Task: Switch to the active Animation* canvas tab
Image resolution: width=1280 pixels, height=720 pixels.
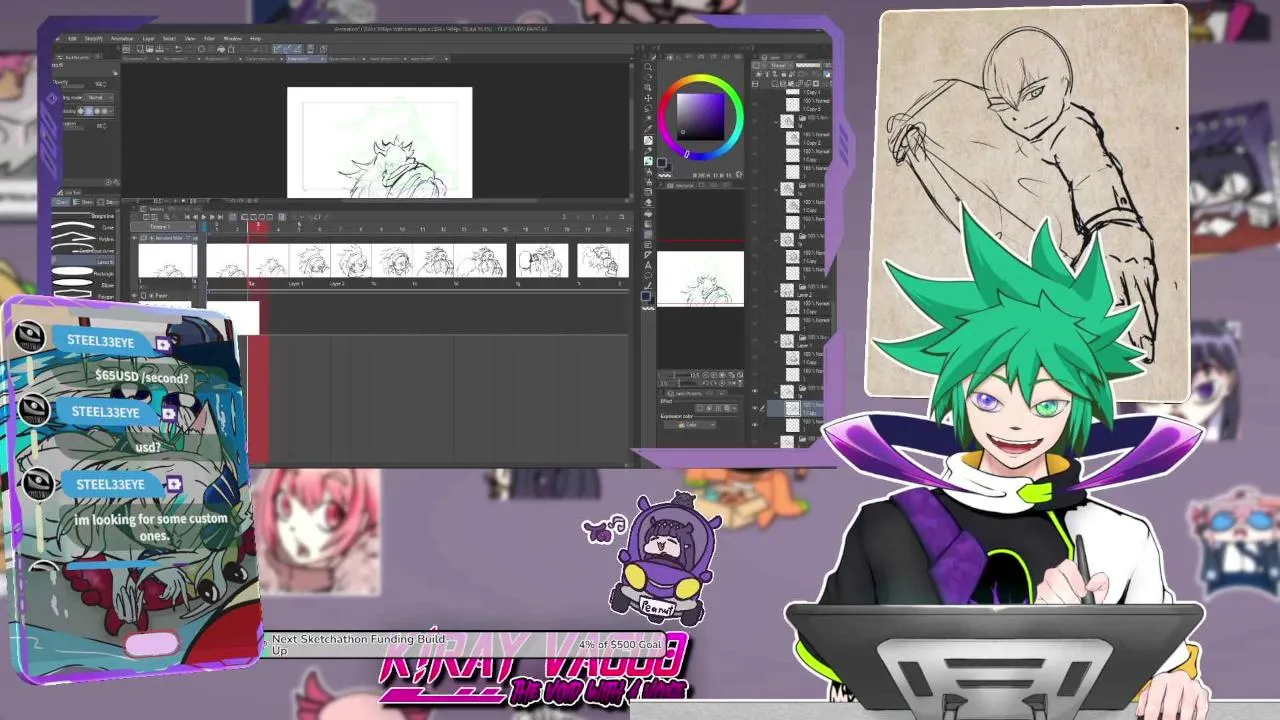Action: click(x=305, y=59)
